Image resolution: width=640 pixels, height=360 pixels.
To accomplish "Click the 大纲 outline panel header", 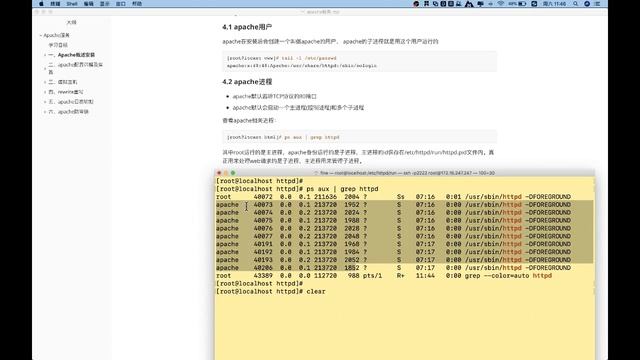I will point(71,22).
